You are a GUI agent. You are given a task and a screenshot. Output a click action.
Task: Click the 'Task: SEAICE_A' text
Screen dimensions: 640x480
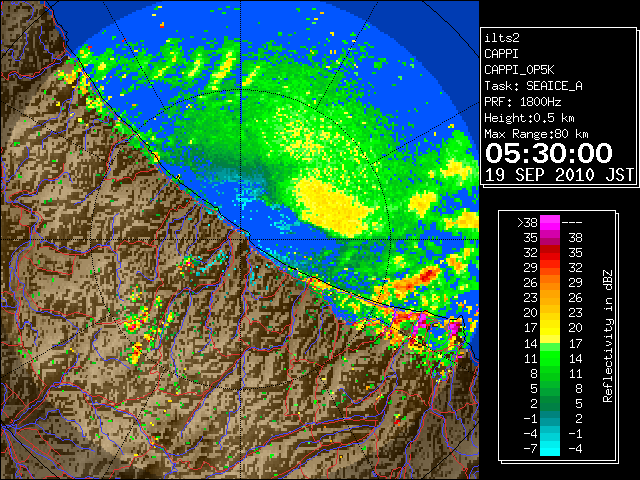(533, 86)
